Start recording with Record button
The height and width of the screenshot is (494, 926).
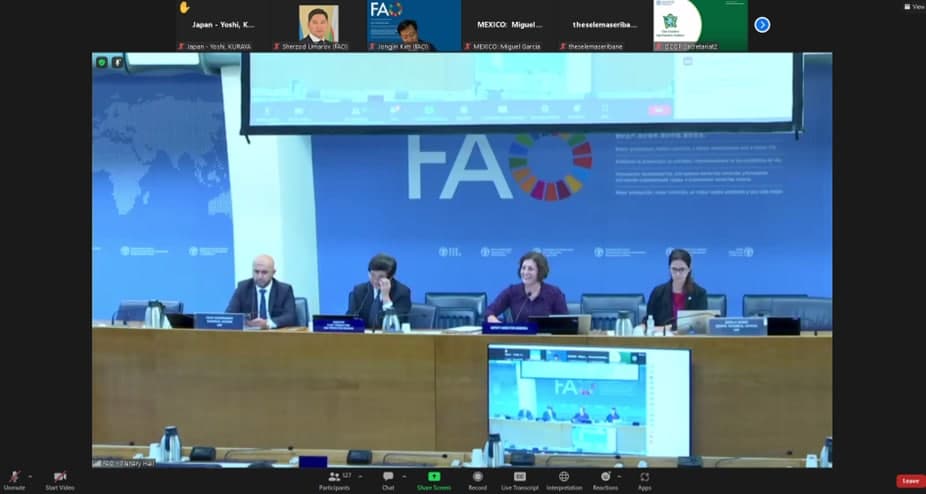coord(478,480)
